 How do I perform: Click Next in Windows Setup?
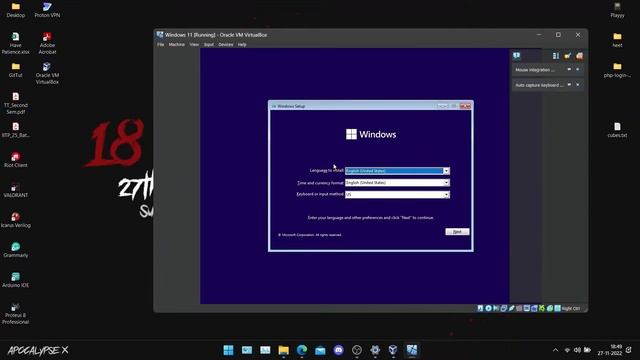click(457, 231)
